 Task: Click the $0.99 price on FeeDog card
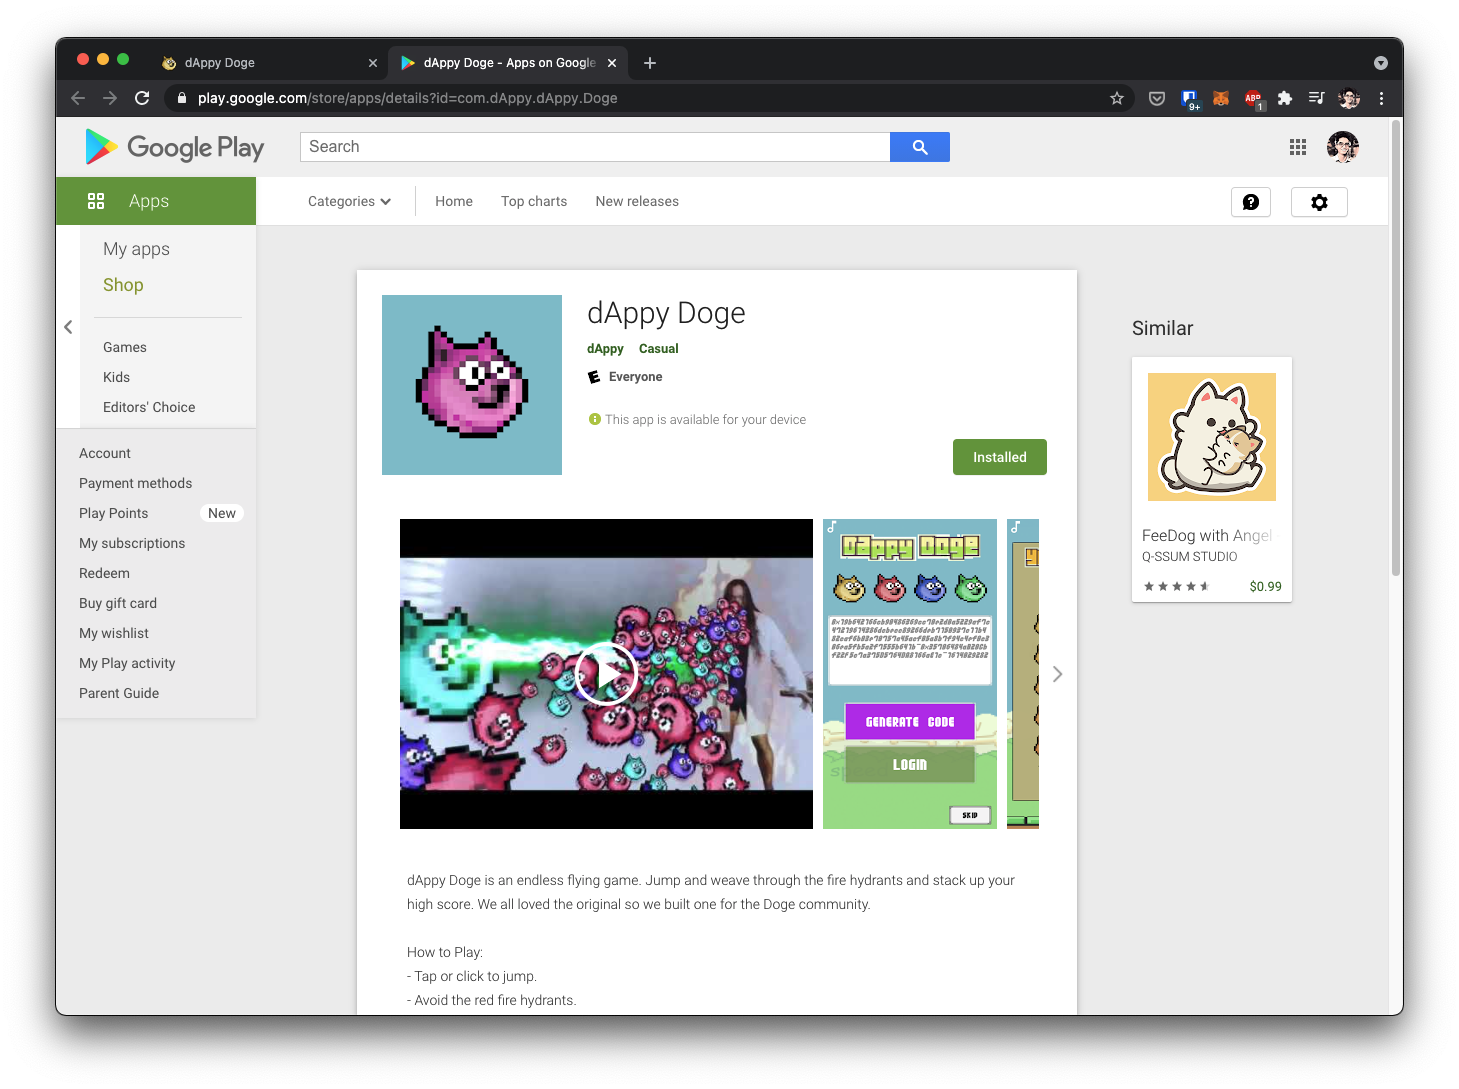click(x=1265, y=587)
